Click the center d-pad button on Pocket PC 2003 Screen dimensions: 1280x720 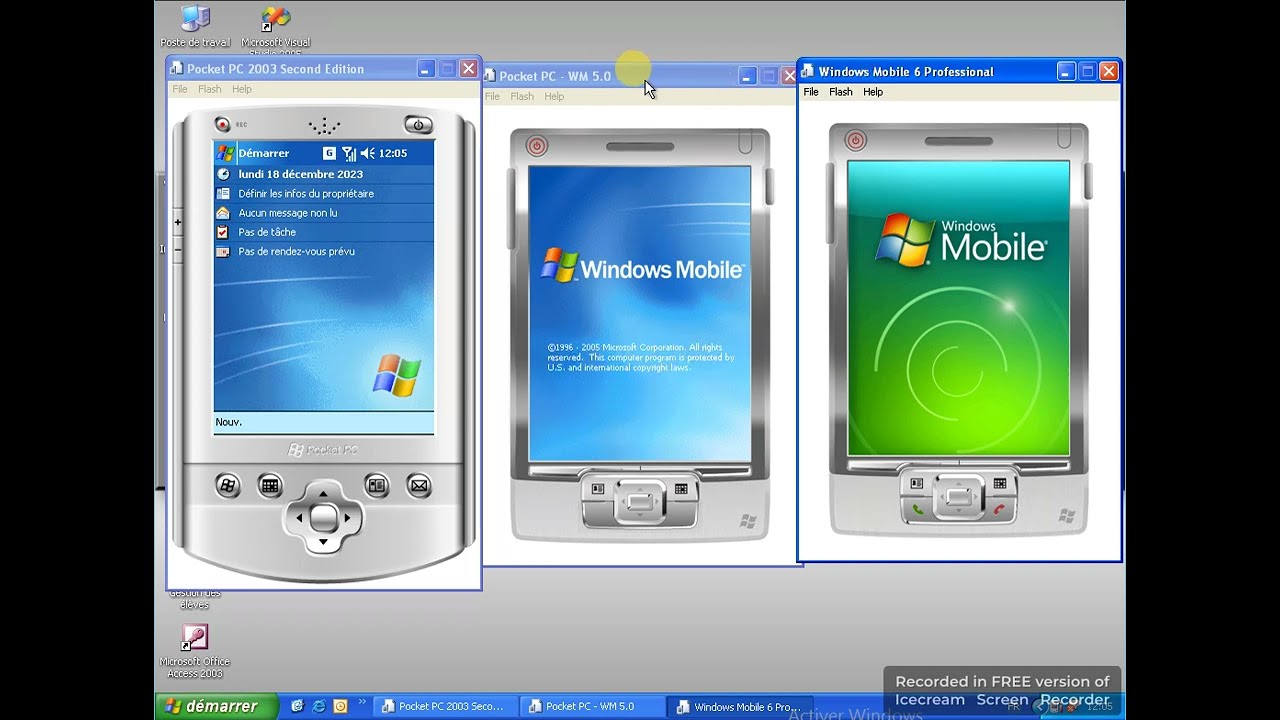click(323, 517)
